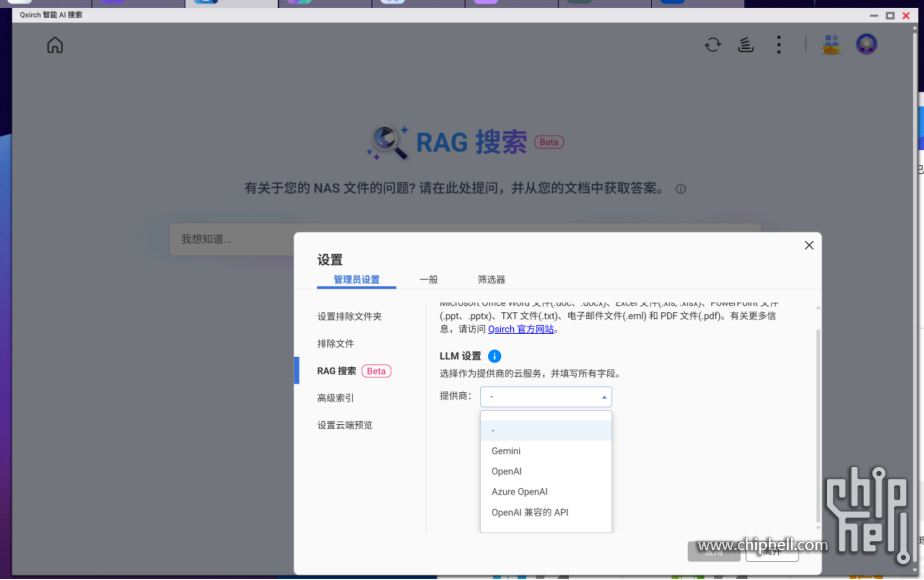Open the three-dot more menu
This screenshot has width=924, height=580.
(x=779, y=45)
